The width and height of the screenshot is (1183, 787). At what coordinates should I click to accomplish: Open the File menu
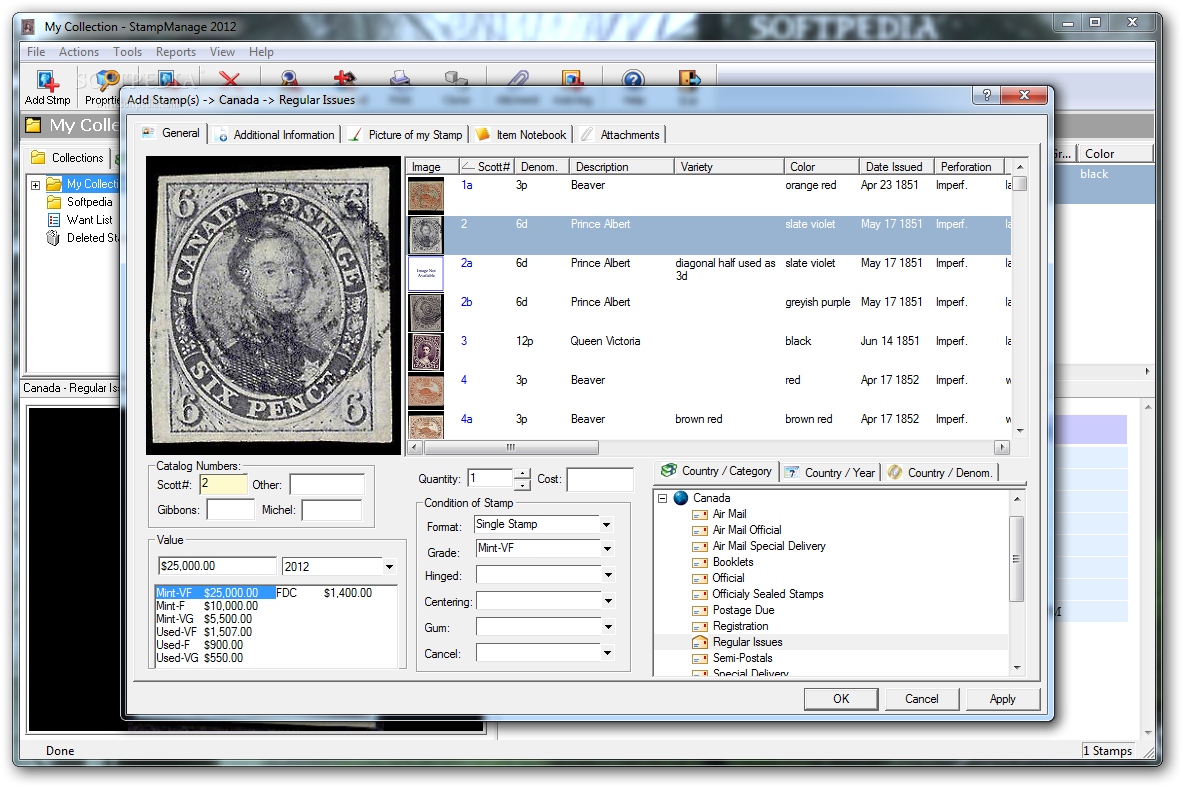(35, 52)
